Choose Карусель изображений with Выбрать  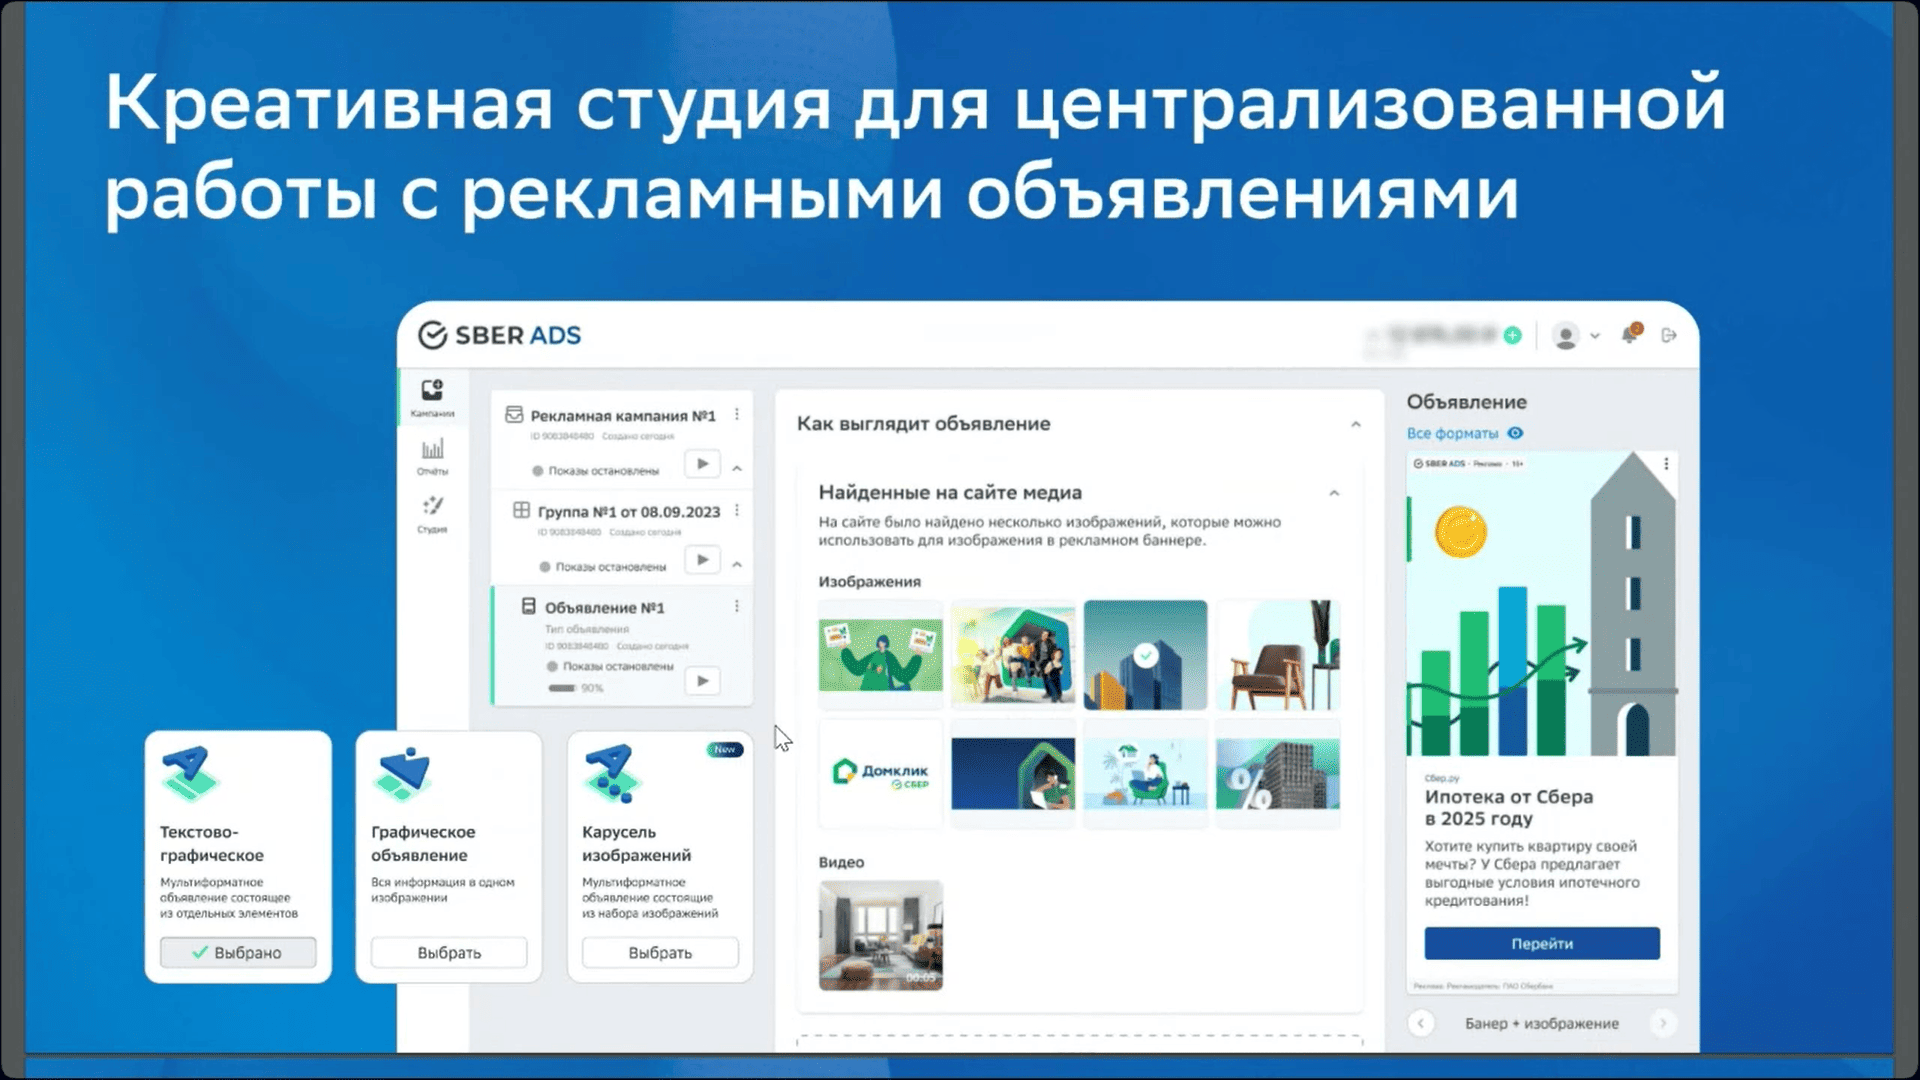[x=660, y=952]
